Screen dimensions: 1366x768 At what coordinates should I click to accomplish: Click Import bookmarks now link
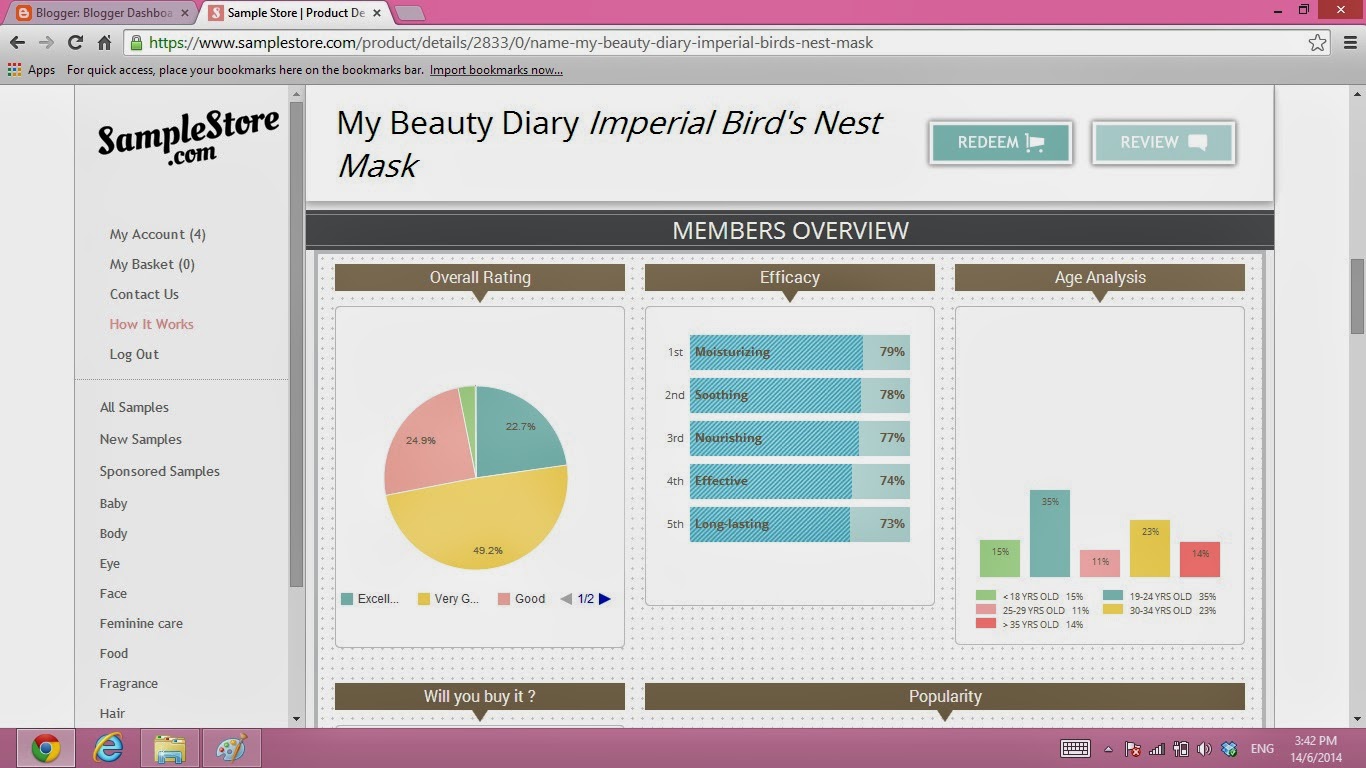pyautogui.click(x=496, y=70)
